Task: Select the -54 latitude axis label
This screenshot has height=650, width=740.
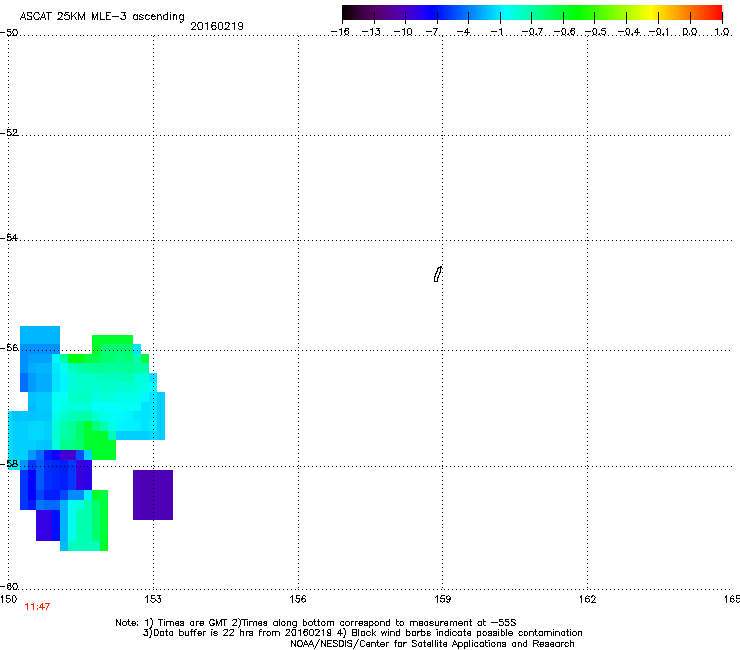Action: 9,237
